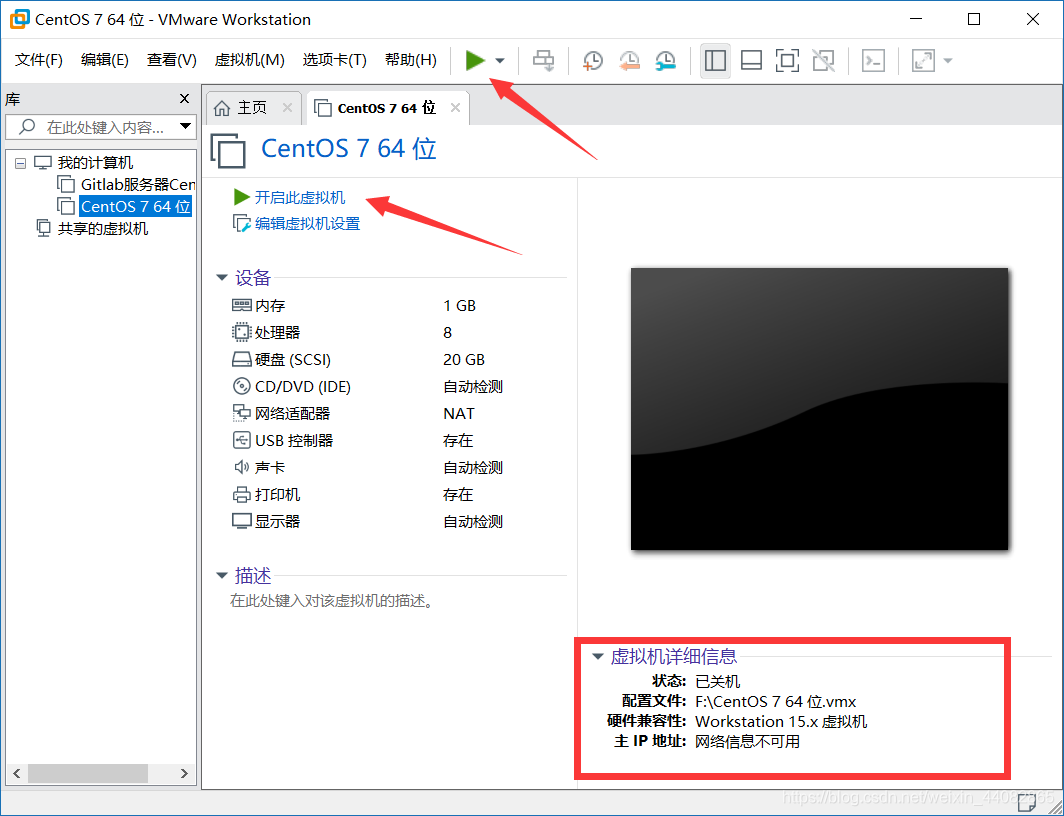Viewport: 1064px width, 816px height.
Task: Minimize the VMware Workstation window
Action: (x=914, y=19)
